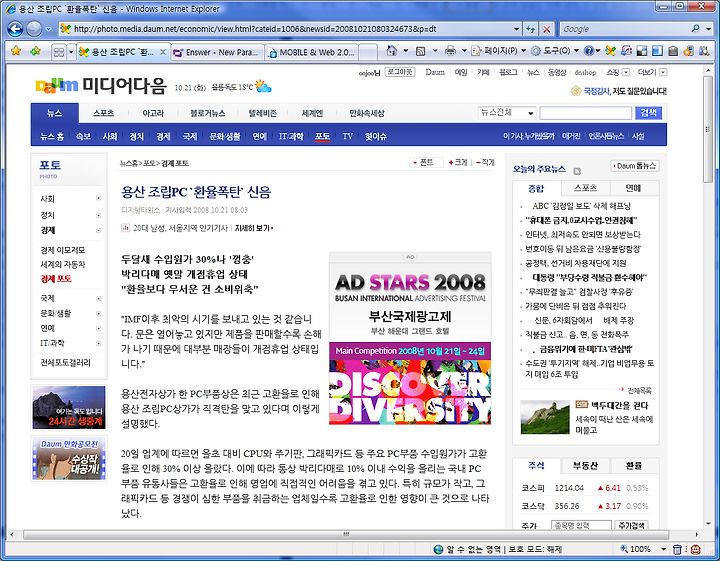Stop loading with the red X icon
720x561 pixels.
[546, 29]
